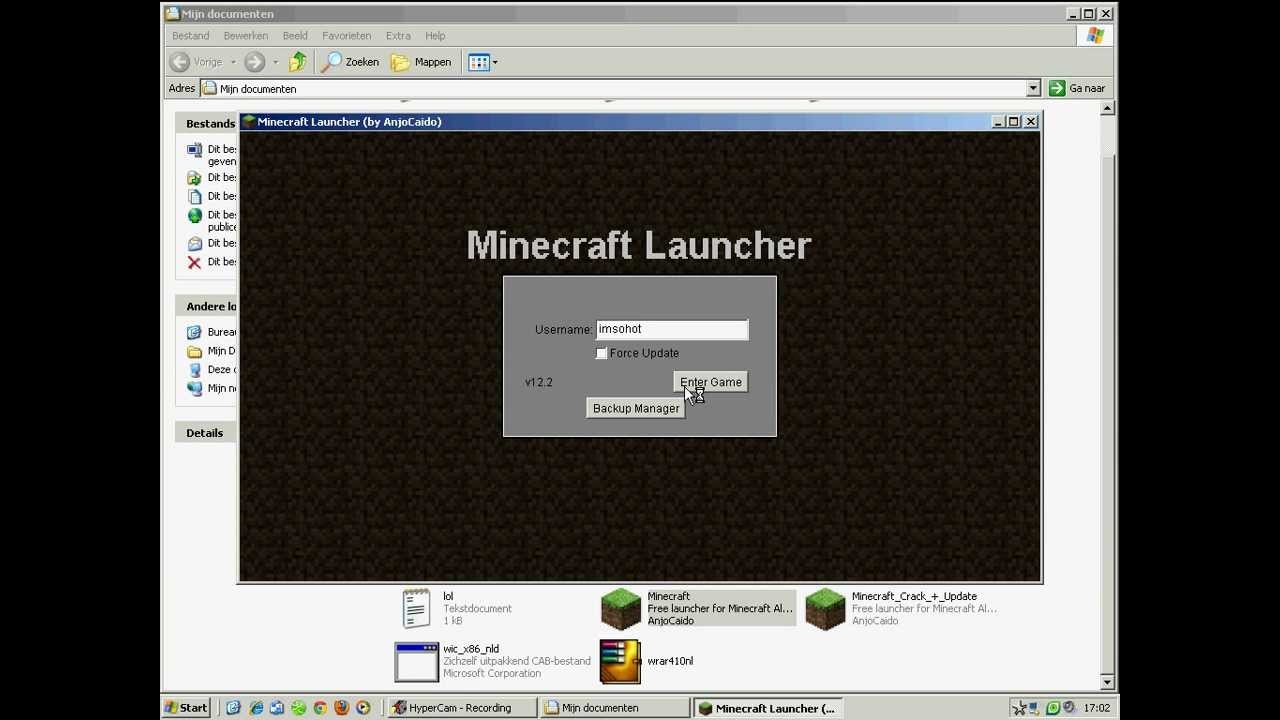The image size is (1280, 720).
Task: Click the Bureaublad link icon in sidebar
Action: pos(194,332)
